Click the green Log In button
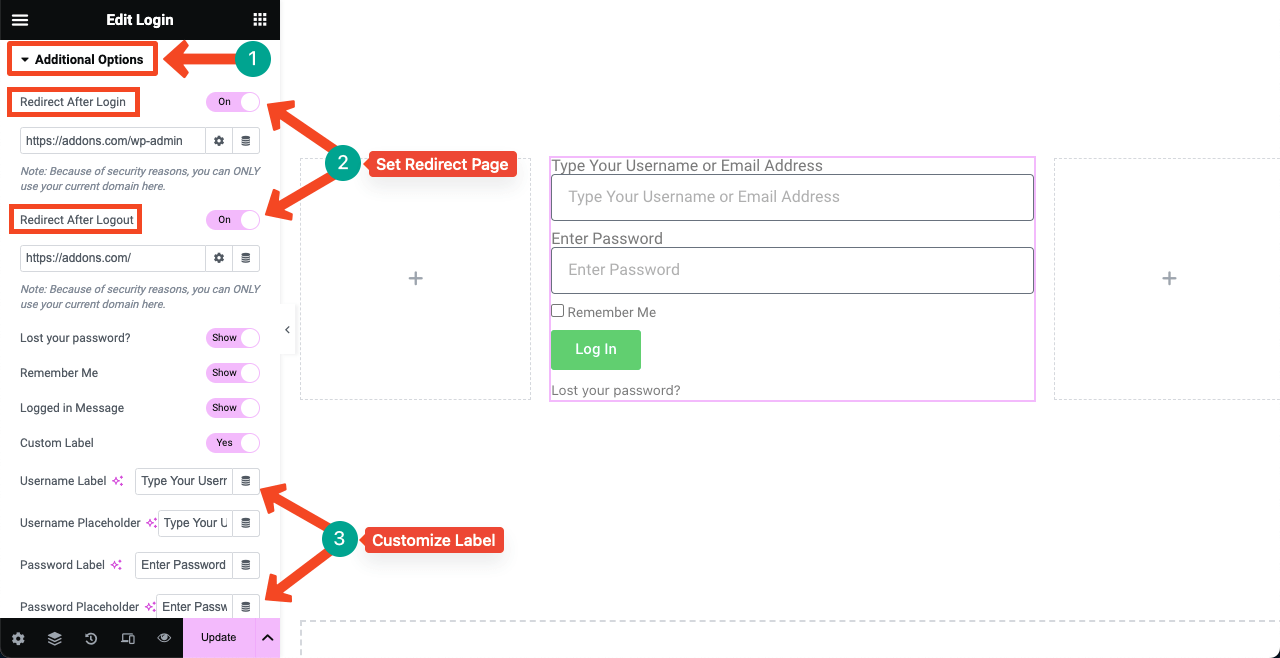 (x=595, y=350)
